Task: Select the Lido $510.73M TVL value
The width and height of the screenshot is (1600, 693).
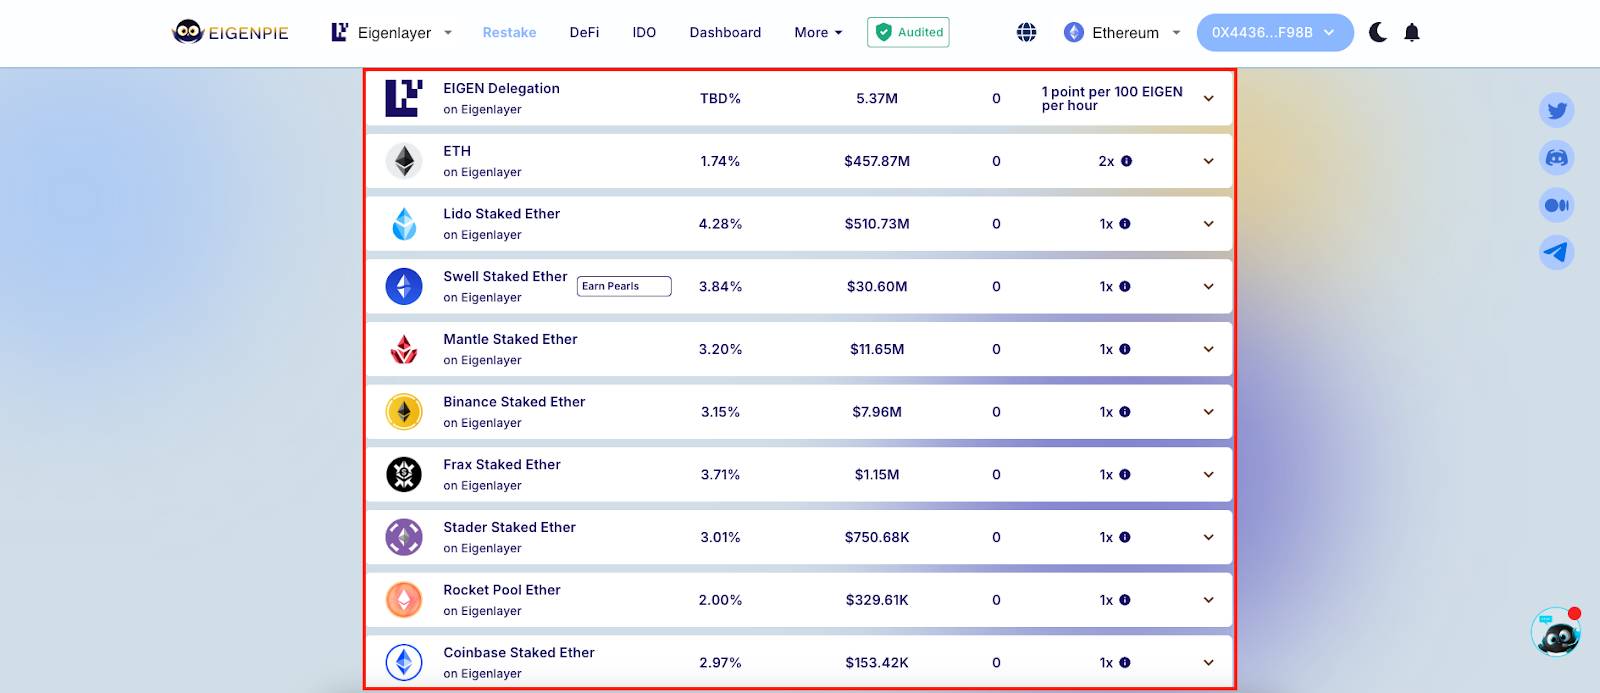Action: pyautogui.click(x=877, y=224)
